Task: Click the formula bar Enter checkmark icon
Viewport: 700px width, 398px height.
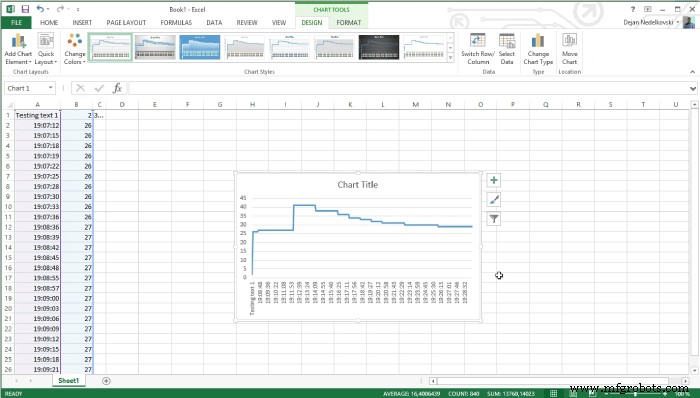Action: [x=99, y=88]
